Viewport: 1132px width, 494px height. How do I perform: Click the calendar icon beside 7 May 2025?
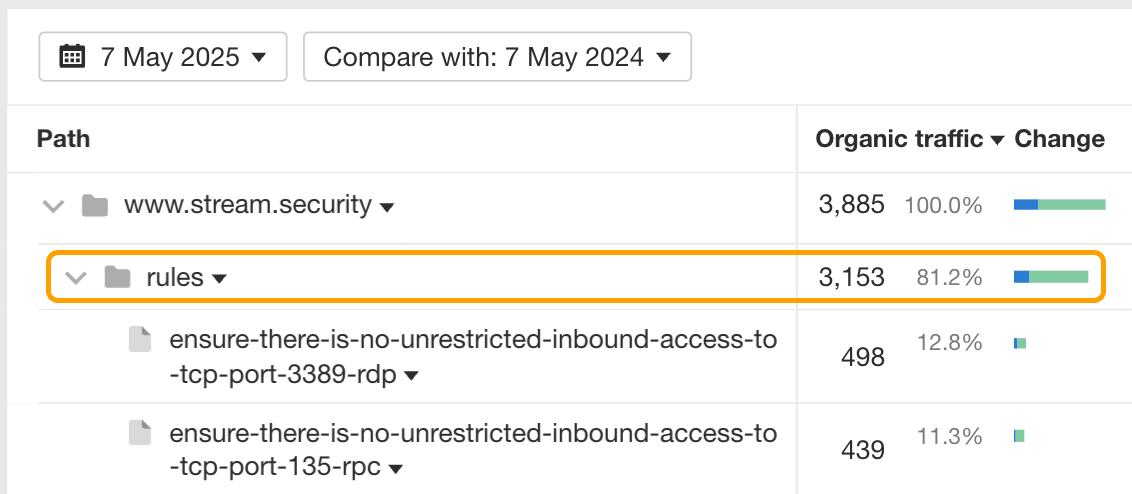tap(72, 56)
